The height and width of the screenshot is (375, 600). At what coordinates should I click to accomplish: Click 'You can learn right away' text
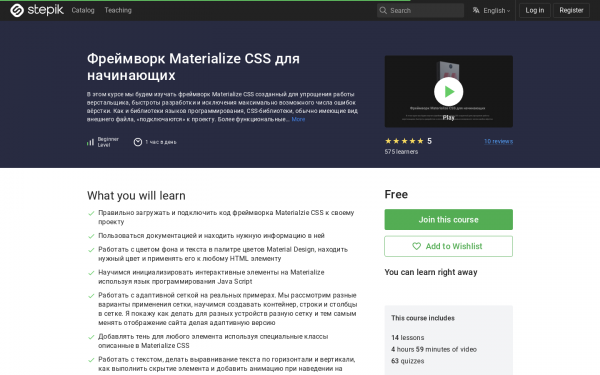[x=431, y=272]
